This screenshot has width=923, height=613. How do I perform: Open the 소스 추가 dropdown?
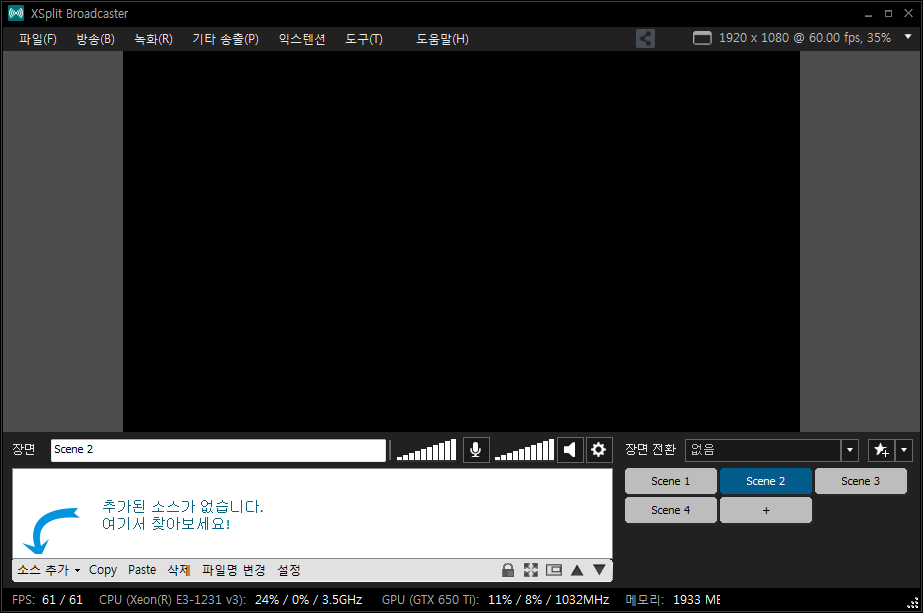[49, 570]
